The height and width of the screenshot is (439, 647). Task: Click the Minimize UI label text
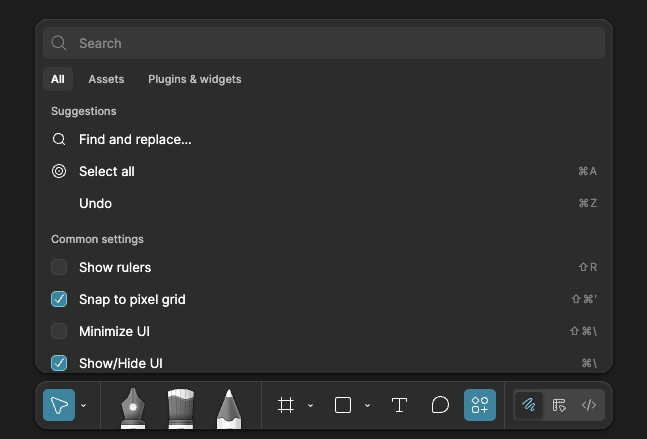pyautogui.click(x=114, y=331)
